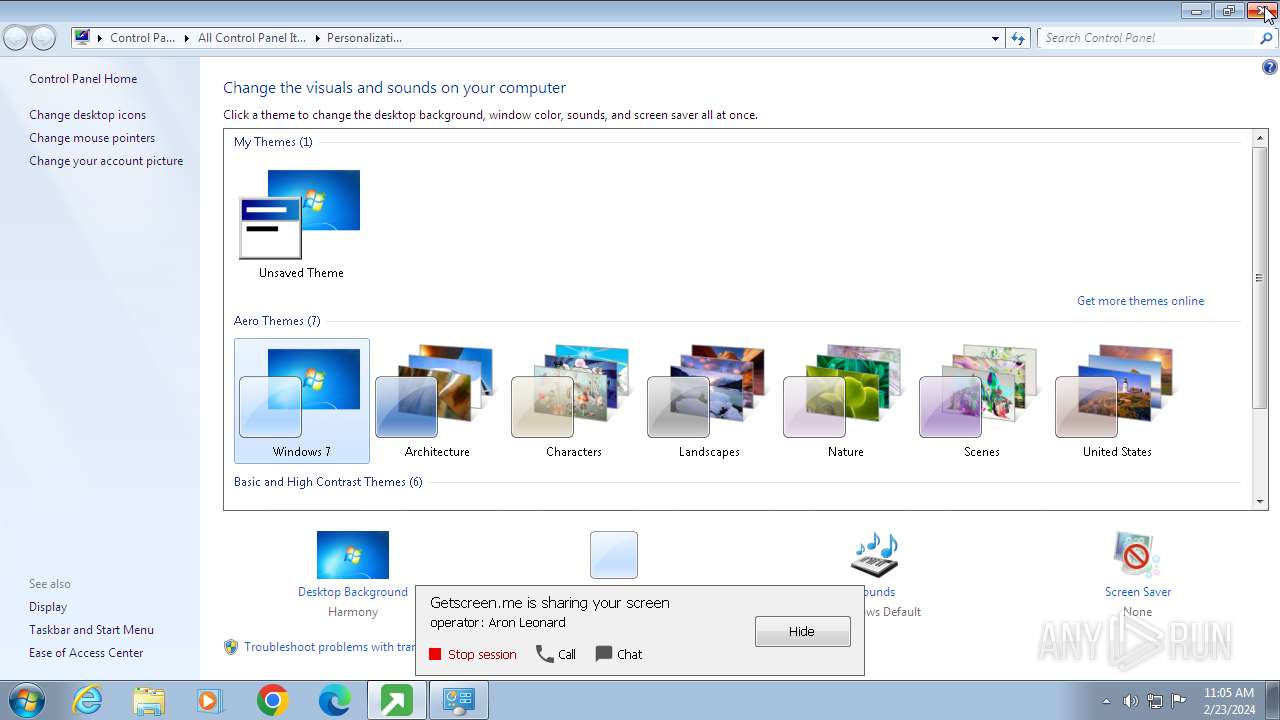Screen dimensions: 1280x720
Task: Click 'Basic and High Contrast Themes (6)' heading
Action: 328,482
